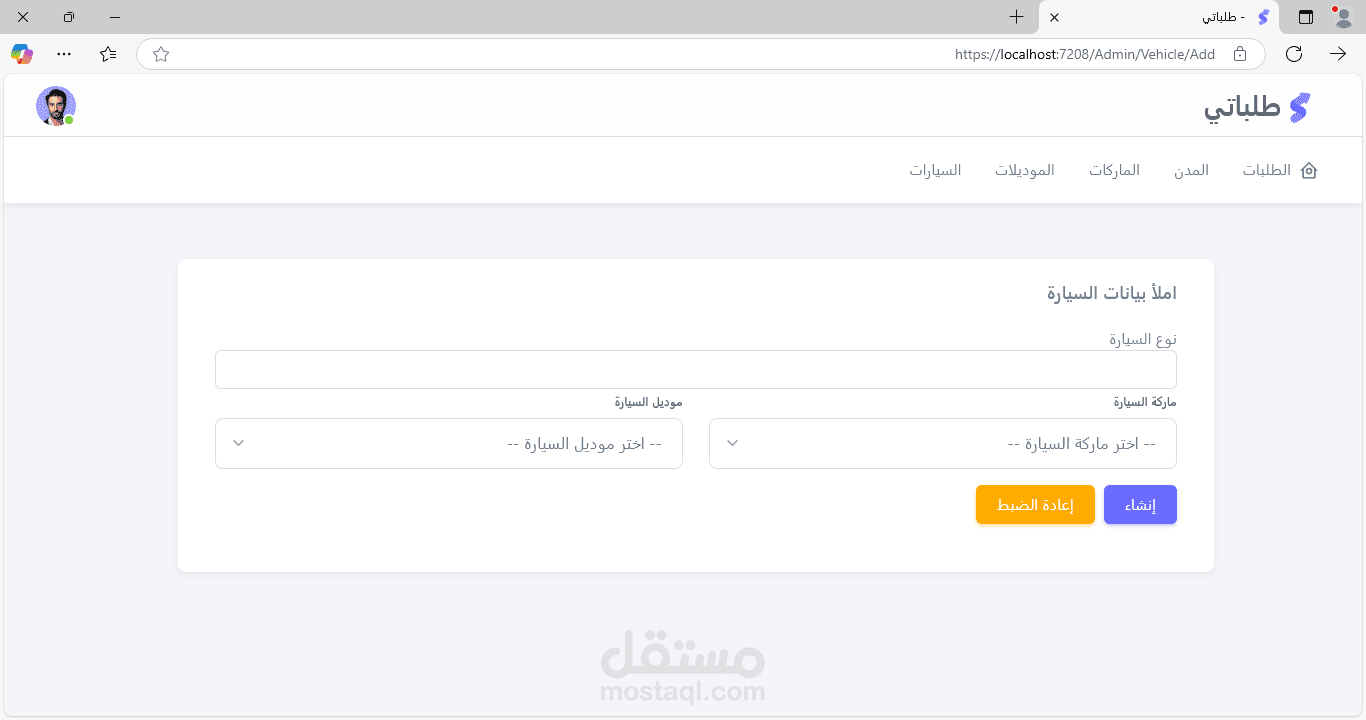Focus the نوع السيارة text field
The image size is (1366, 720).
[x=696, y=369]
